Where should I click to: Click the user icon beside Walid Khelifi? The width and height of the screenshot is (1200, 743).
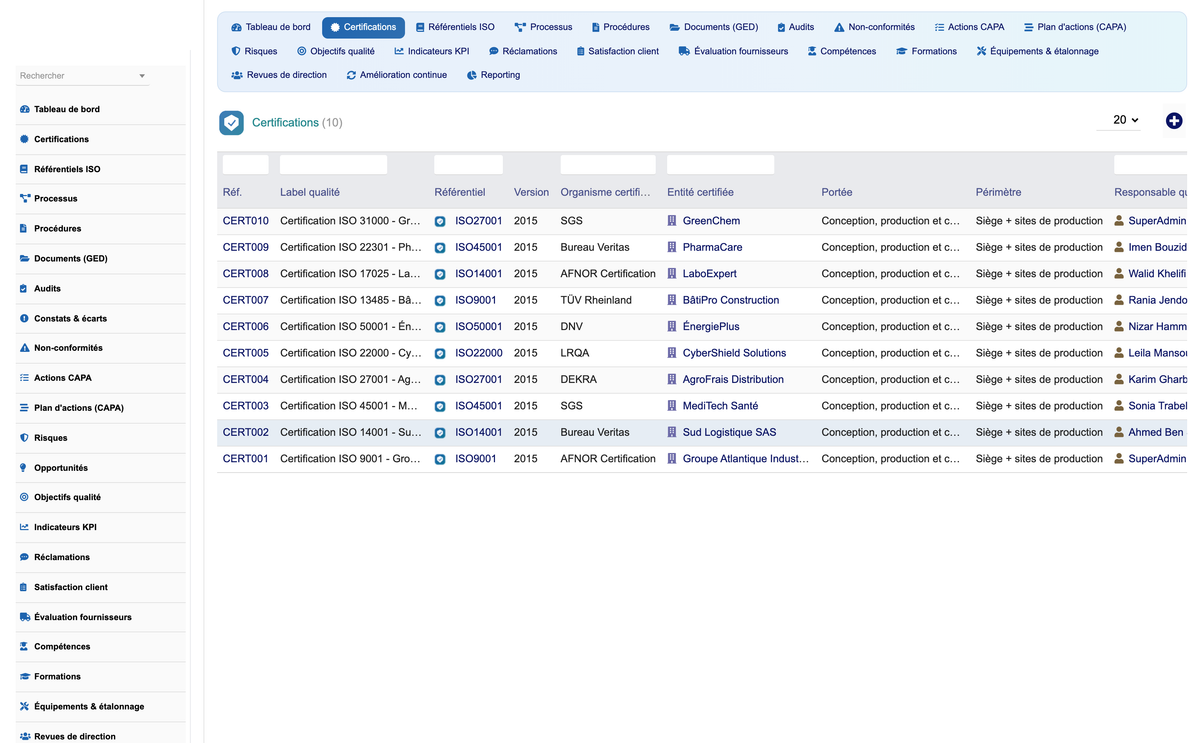1120,273
